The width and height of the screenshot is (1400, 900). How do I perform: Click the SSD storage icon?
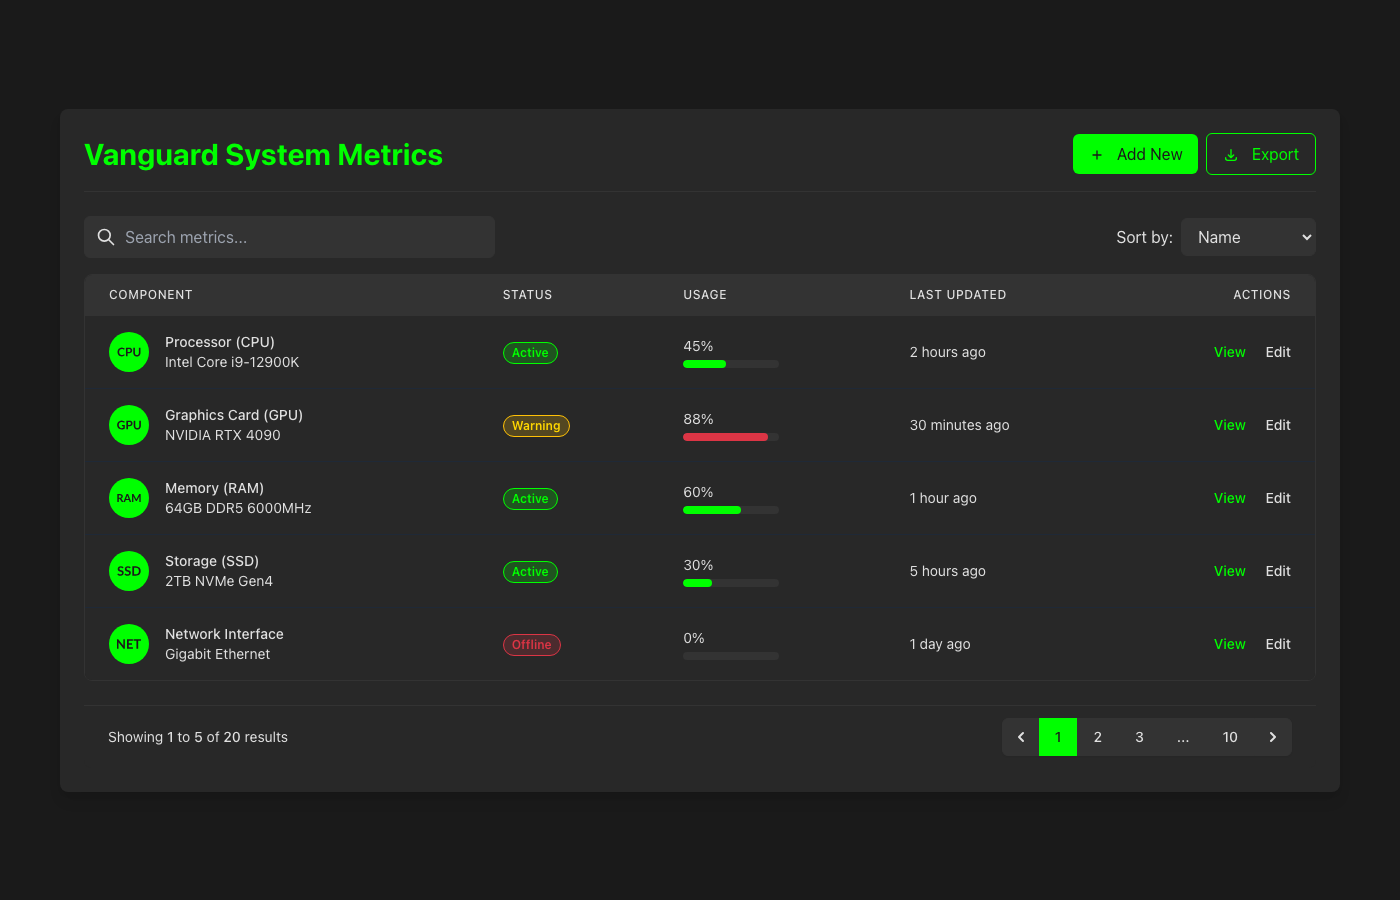click(x=128, y=570)
